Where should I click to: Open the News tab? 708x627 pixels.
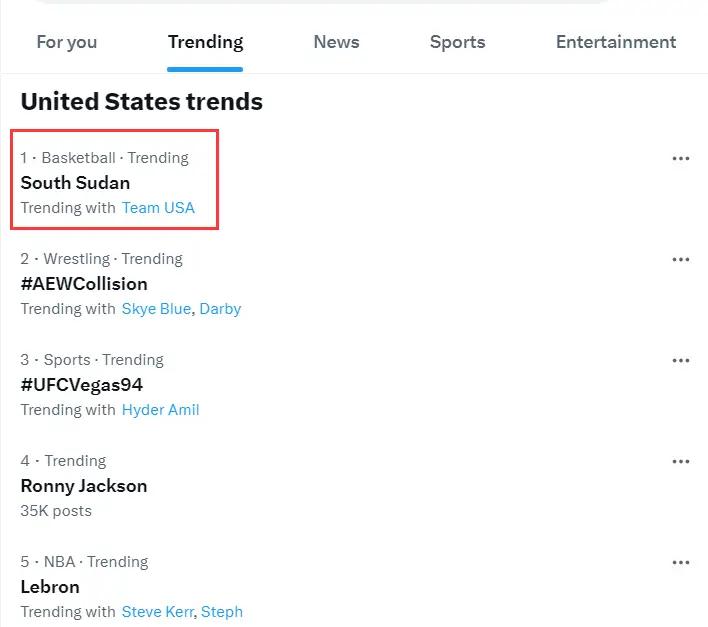pos(336,42)
